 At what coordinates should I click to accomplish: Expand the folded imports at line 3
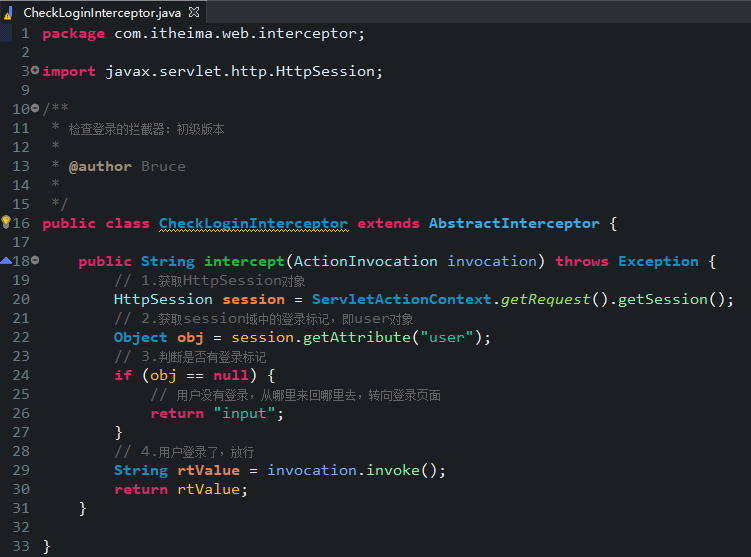[x=35, y=71]
